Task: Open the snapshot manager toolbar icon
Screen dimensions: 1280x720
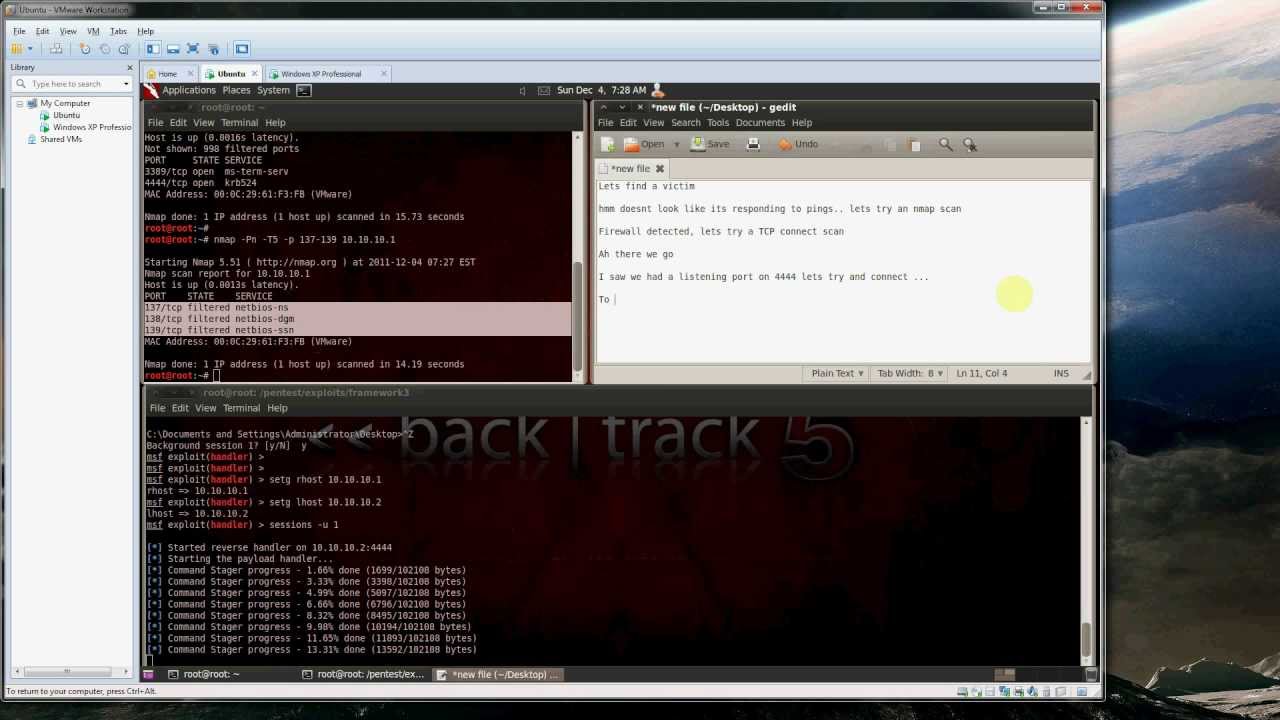Action: pyautogui.click(x=124, y=48)
